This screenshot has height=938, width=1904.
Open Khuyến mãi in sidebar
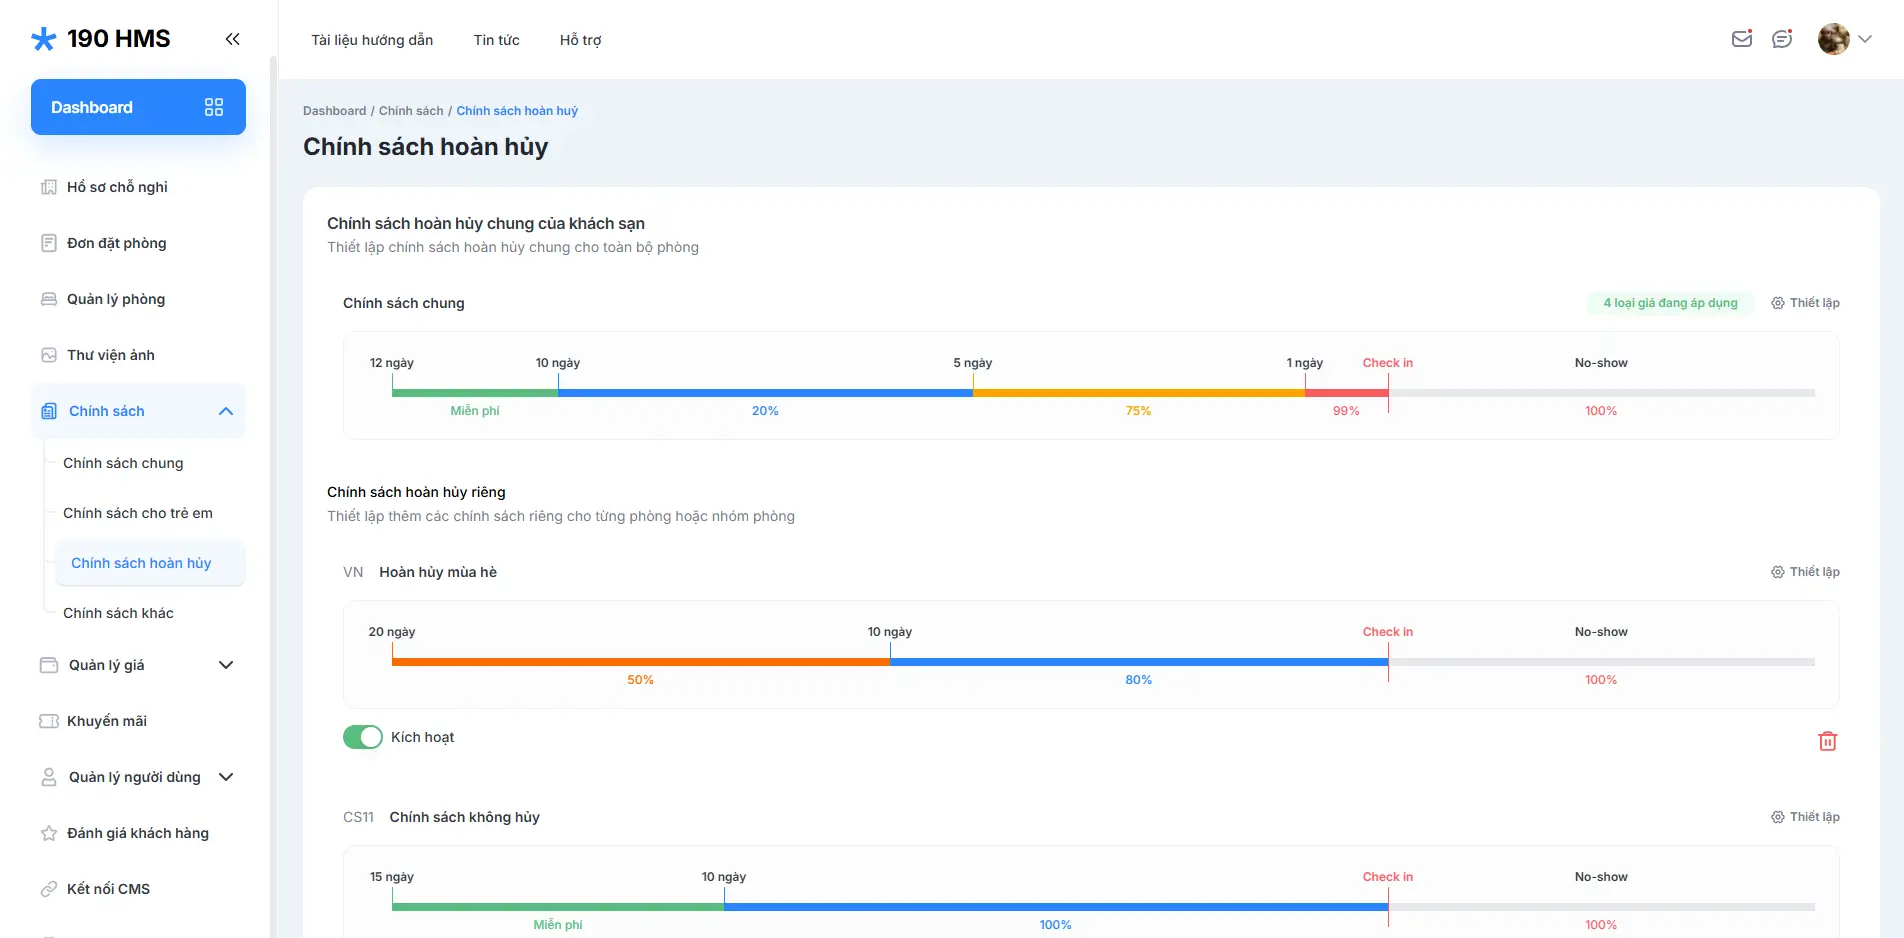tap(106, 721)
